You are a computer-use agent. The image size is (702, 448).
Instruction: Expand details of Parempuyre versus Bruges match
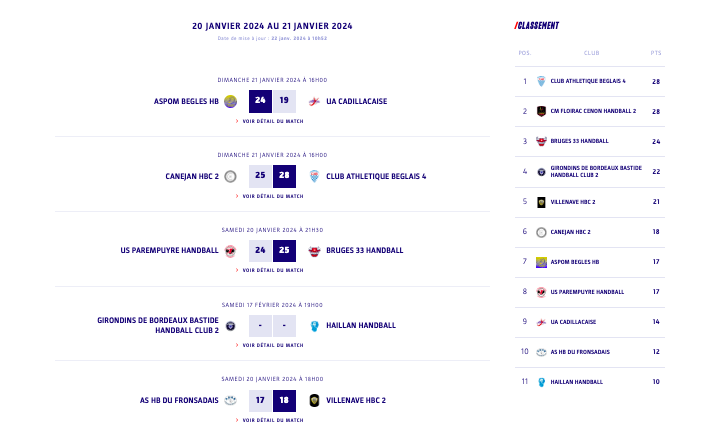pyautogui.click(x=272, y=270)
